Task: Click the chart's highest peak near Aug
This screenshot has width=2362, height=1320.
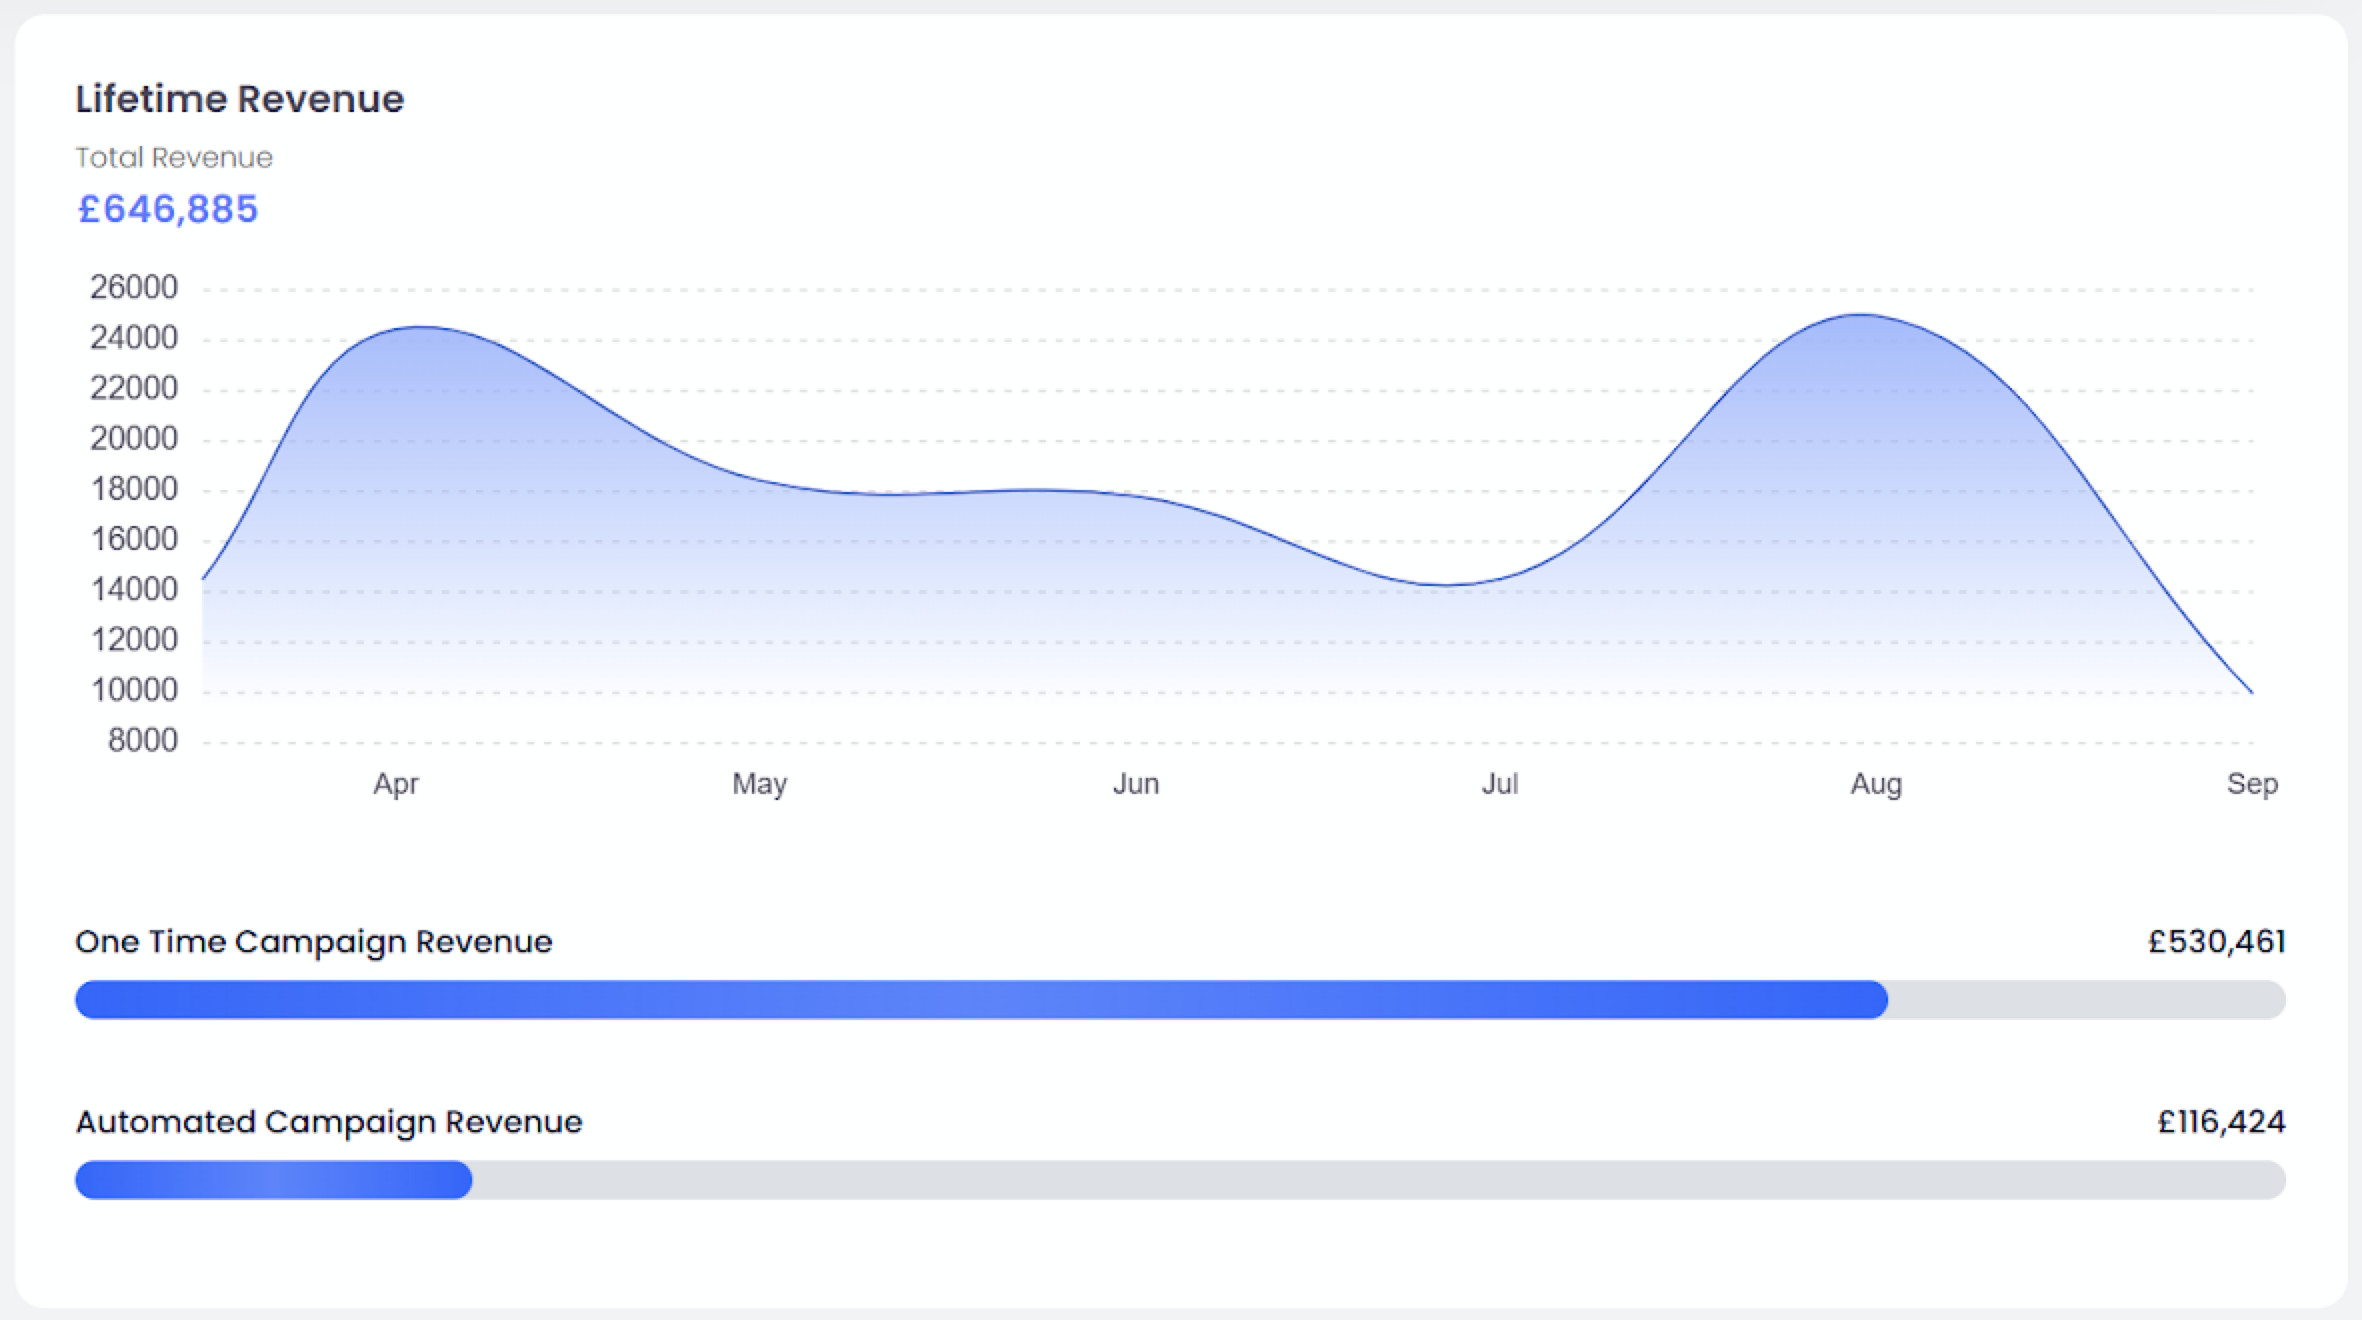Action: [1860, 316]
